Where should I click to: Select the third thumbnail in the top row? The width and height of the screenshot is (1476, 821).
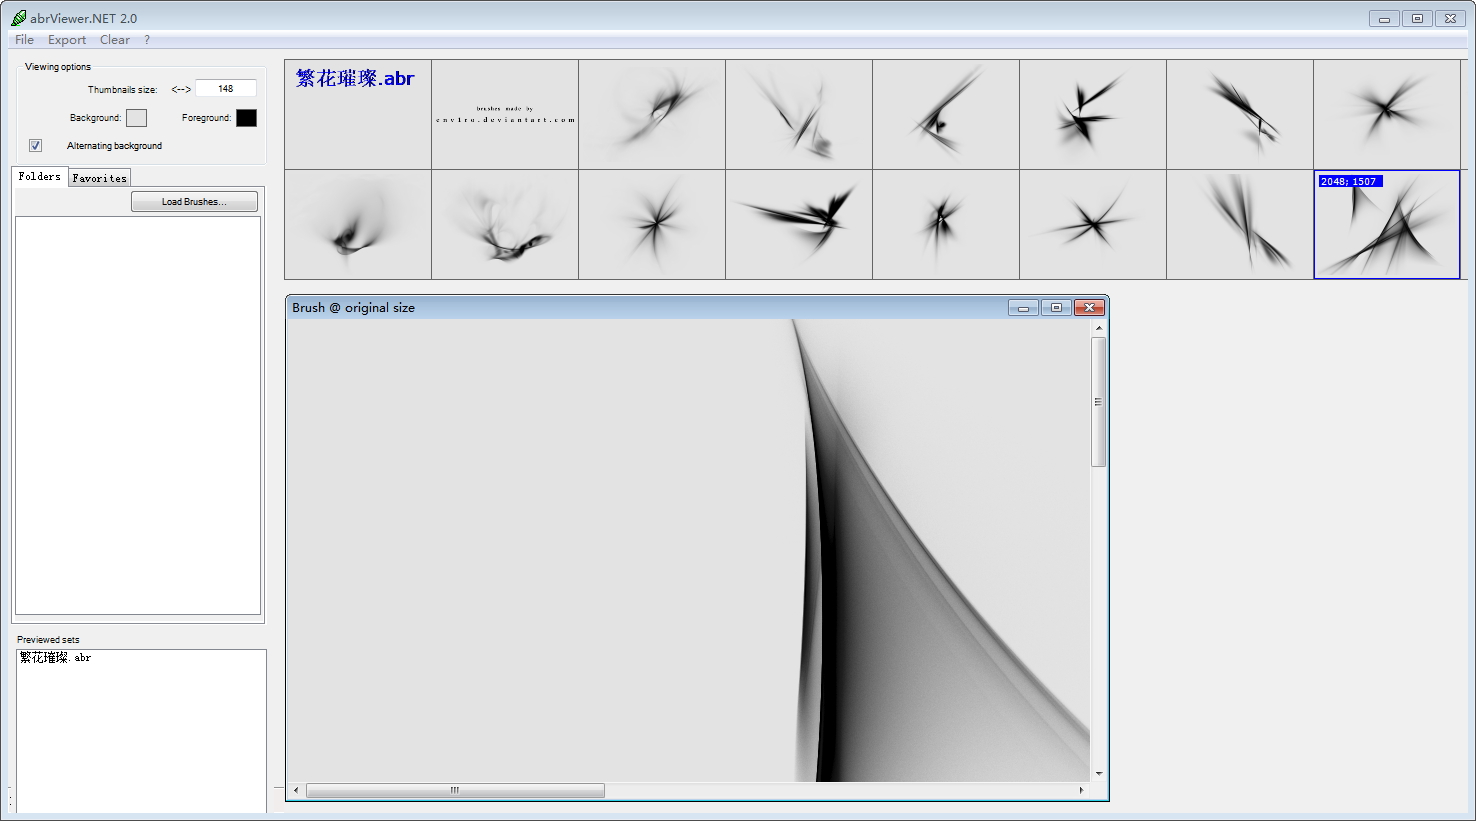(x=652, y=114)
